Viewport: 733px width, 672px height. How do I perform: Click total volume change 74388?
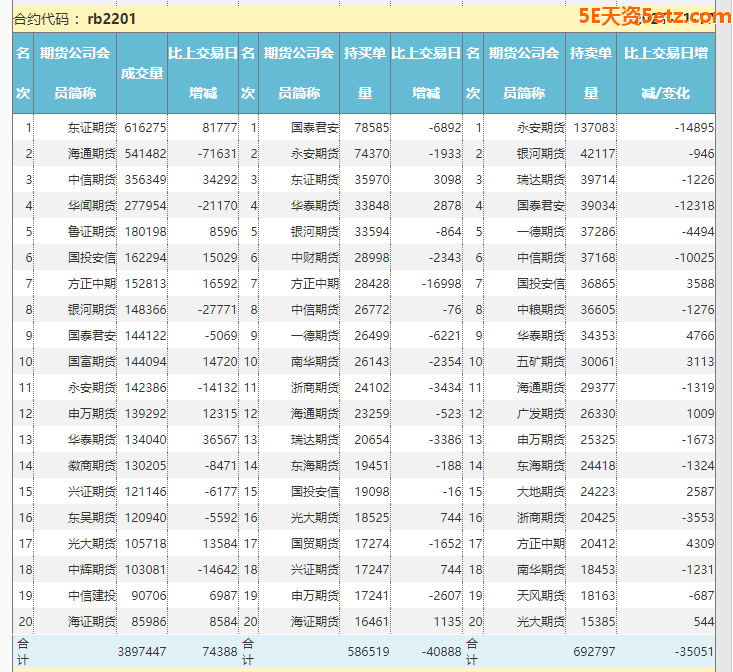click(220, 651)
